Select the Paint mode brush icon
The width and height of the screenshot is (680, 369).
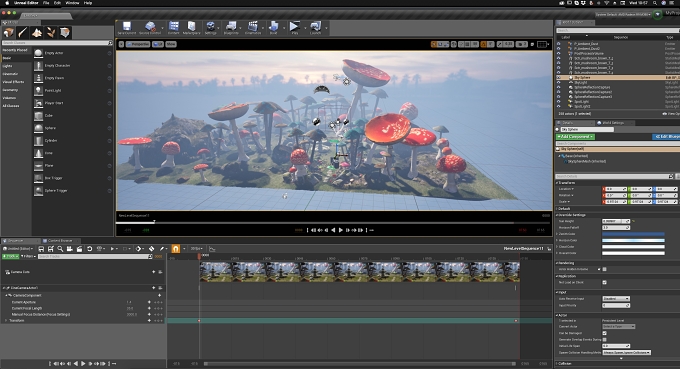click(x=23, y=33)
